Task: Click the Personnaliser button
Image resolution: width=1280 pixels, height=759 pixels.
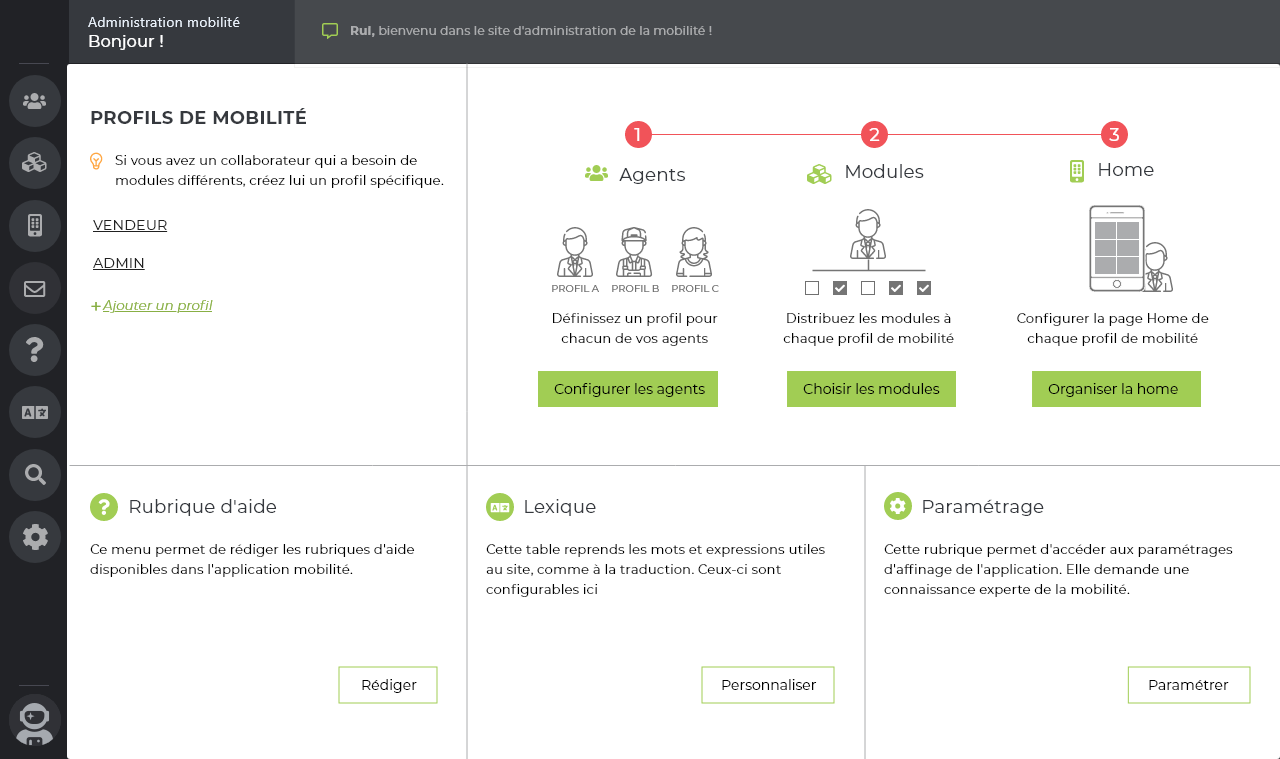Action: pos(768,685)
